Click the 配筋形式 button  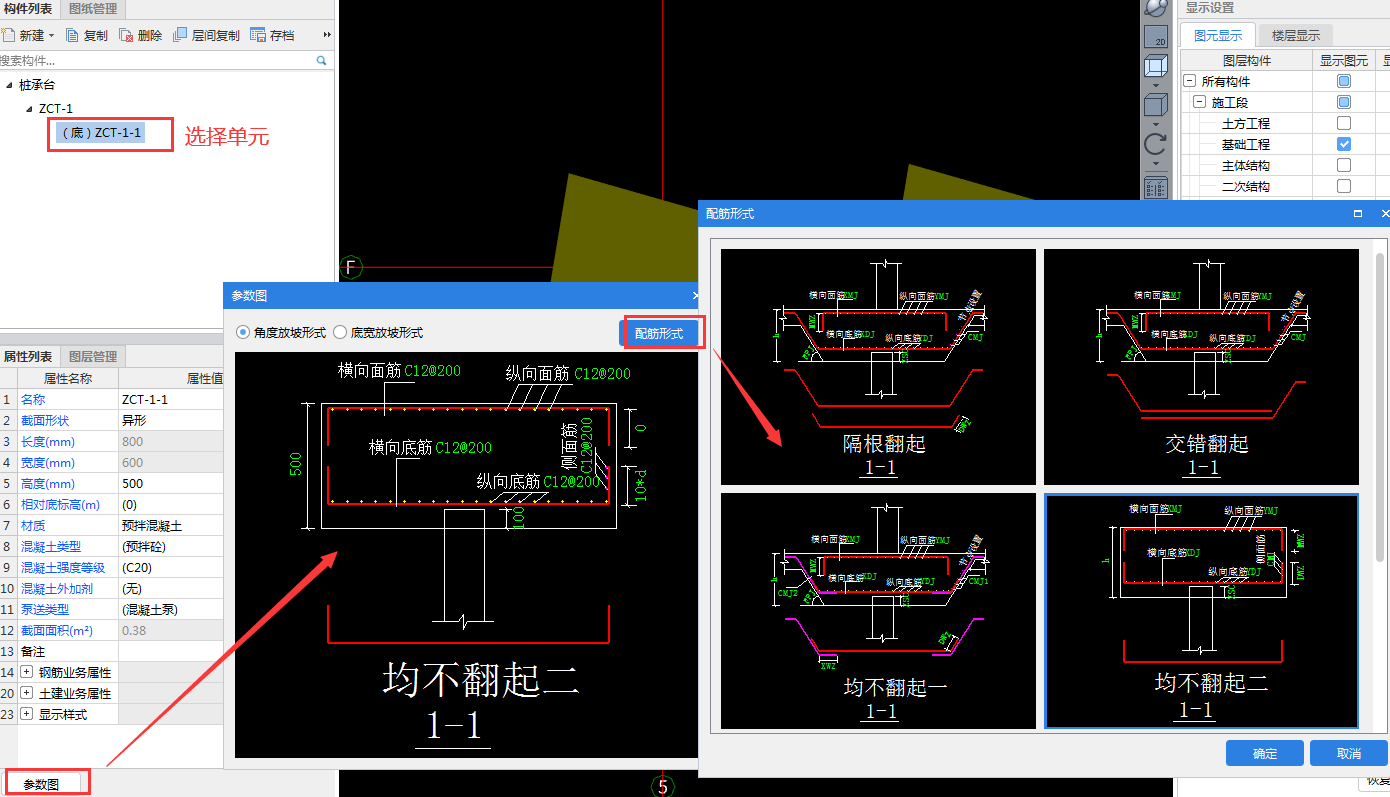coord(659,333)
